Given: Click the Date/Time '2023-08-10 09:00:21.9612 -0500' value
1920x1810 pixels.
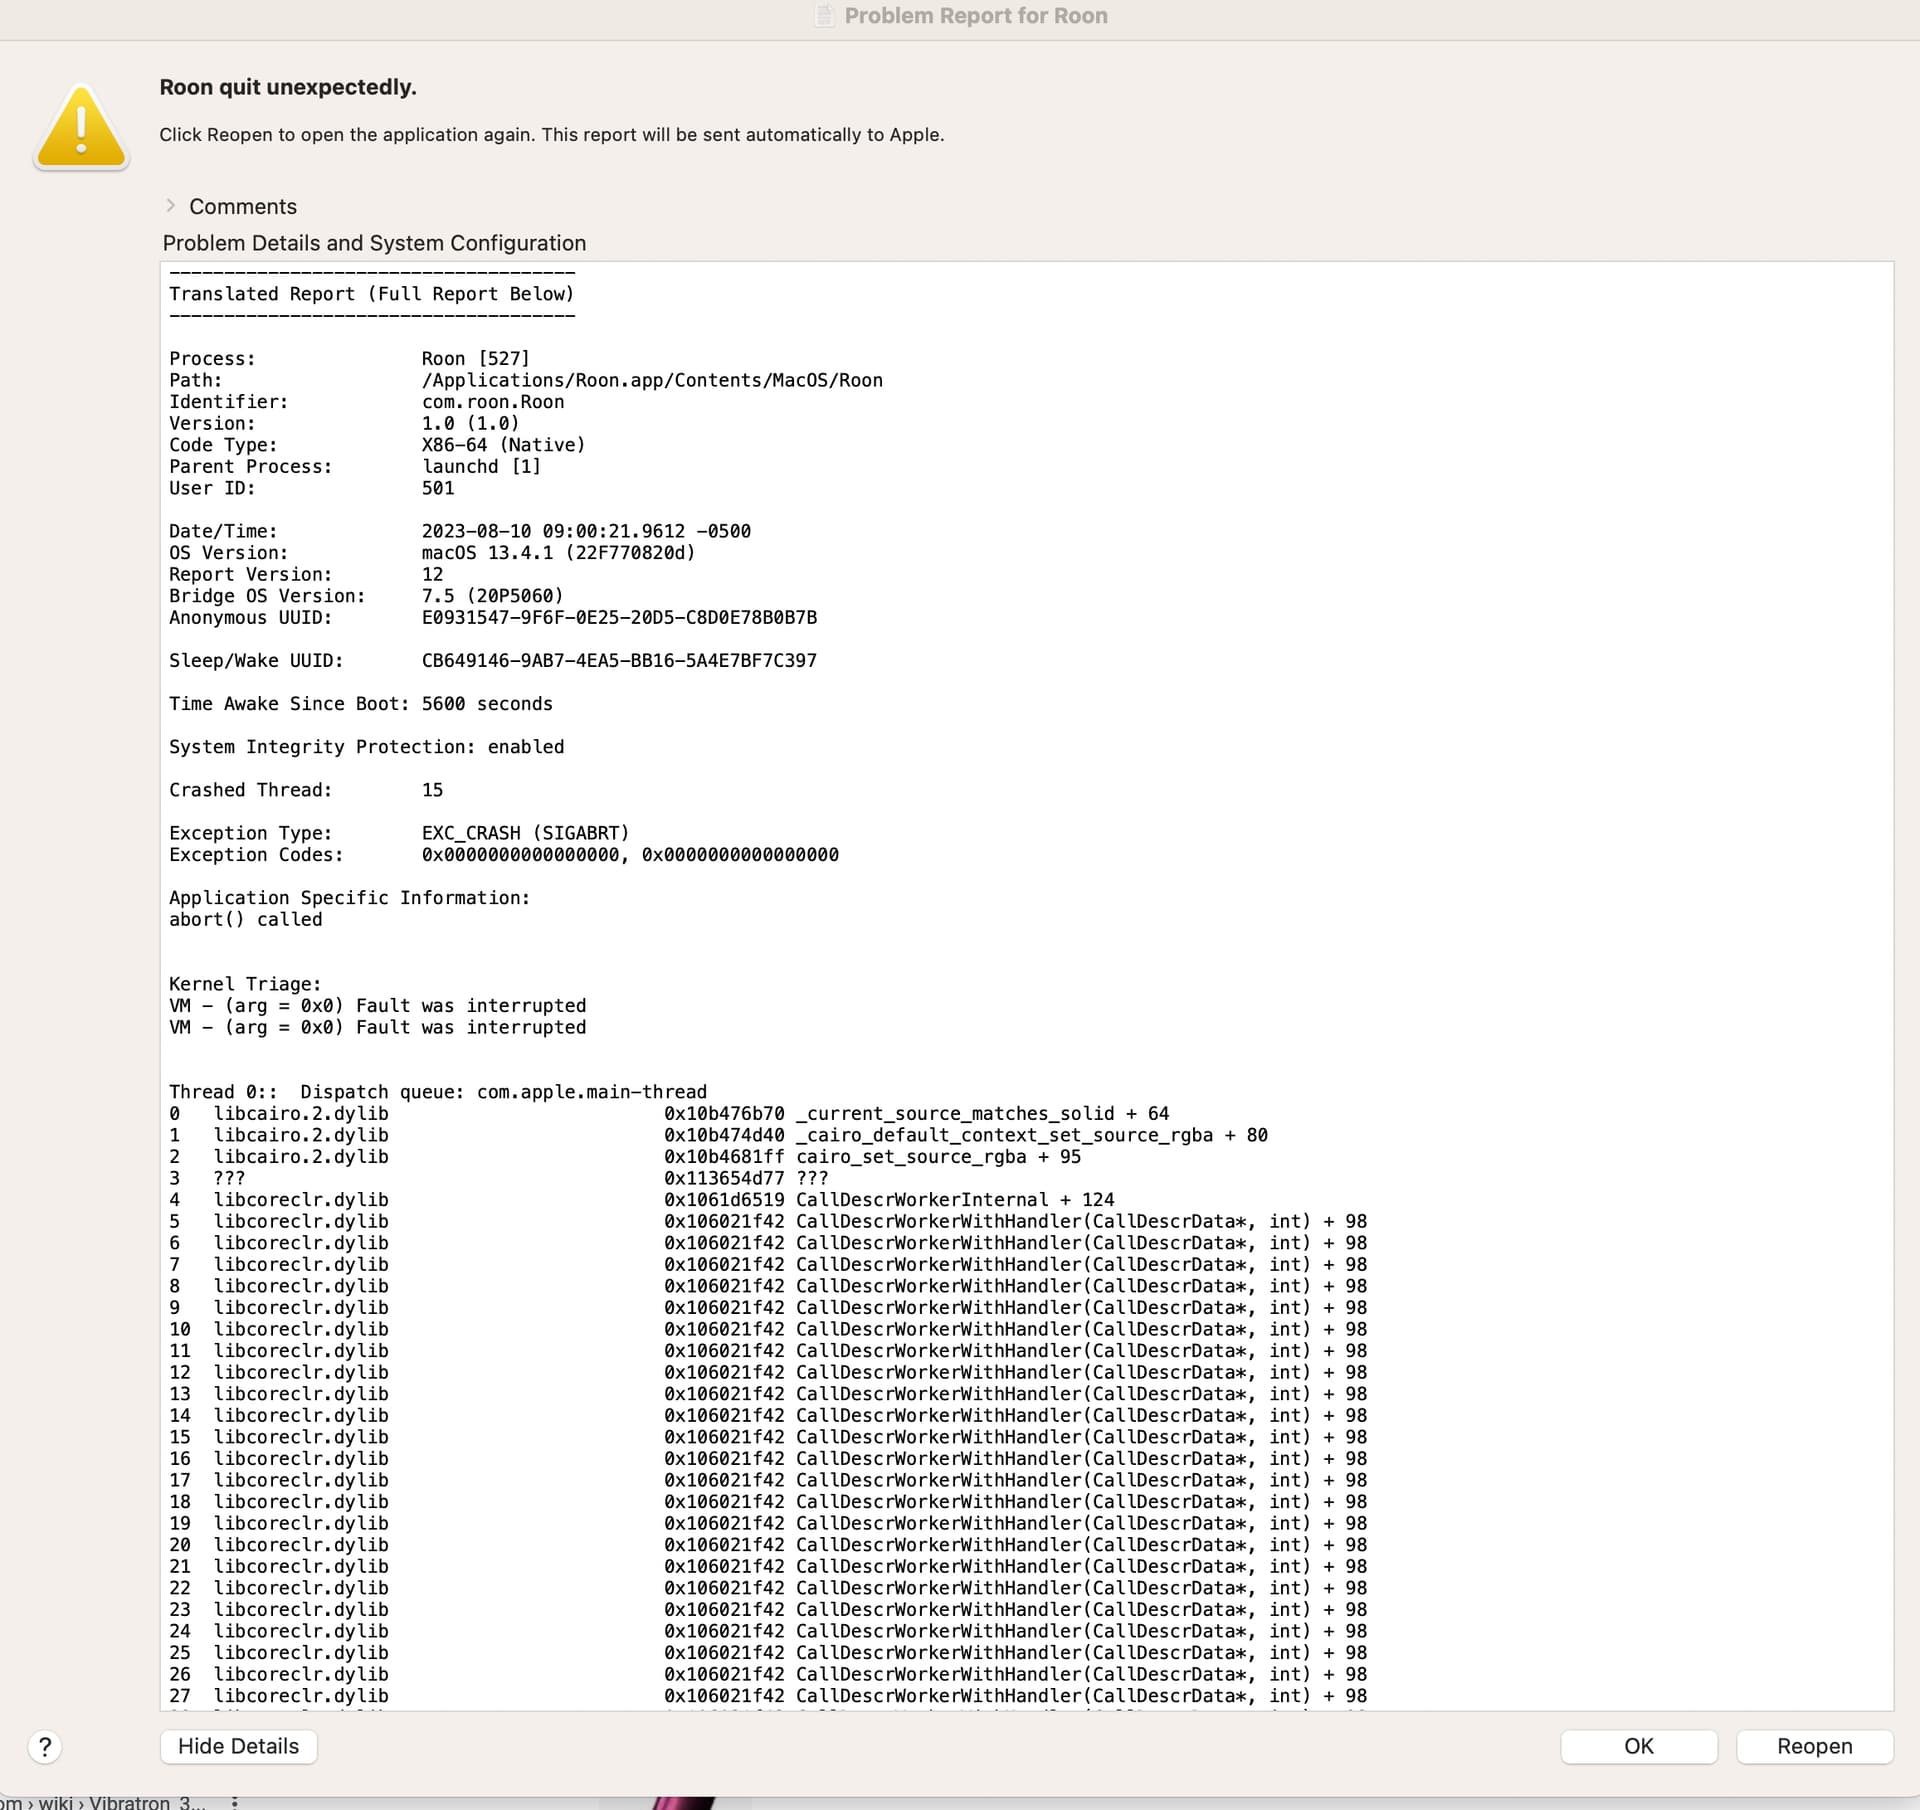Looking at the screenshot, I should click(586, 531).
